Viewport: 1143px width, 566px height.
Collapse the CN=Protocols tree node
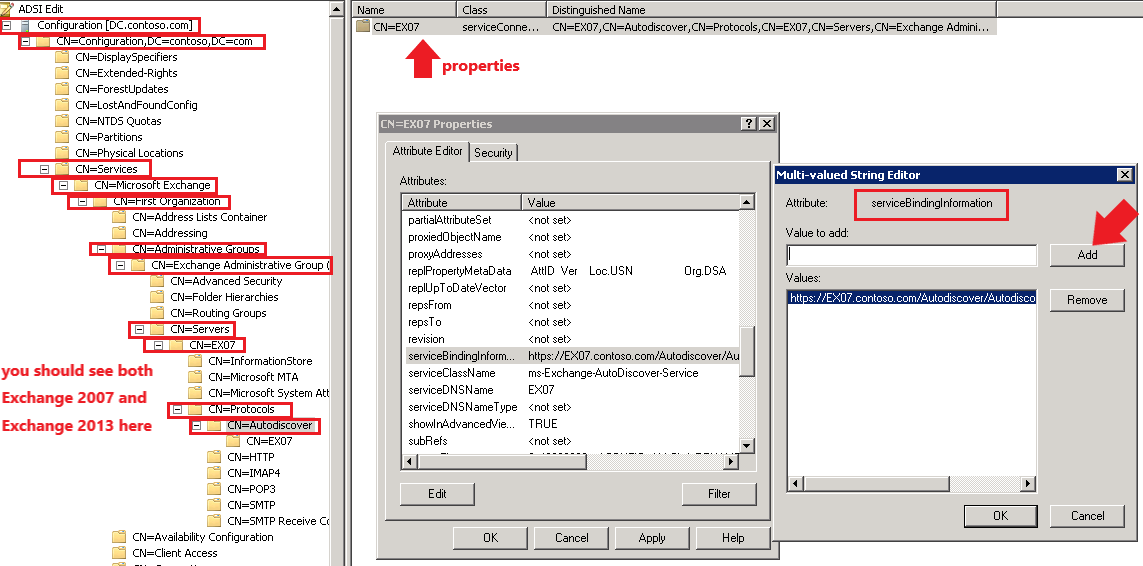click(x=177, y=409)
